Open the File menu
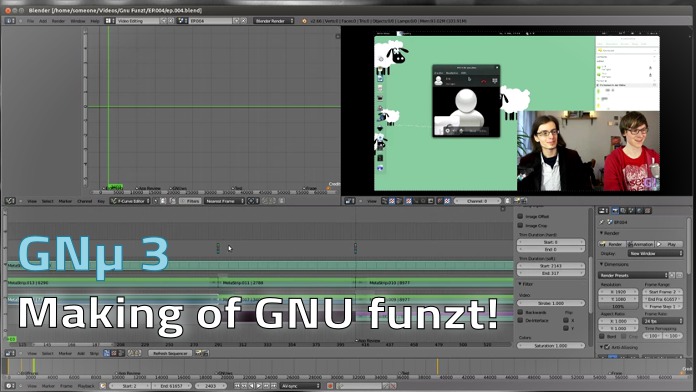696x392 pixels. (x=30, y=21)
